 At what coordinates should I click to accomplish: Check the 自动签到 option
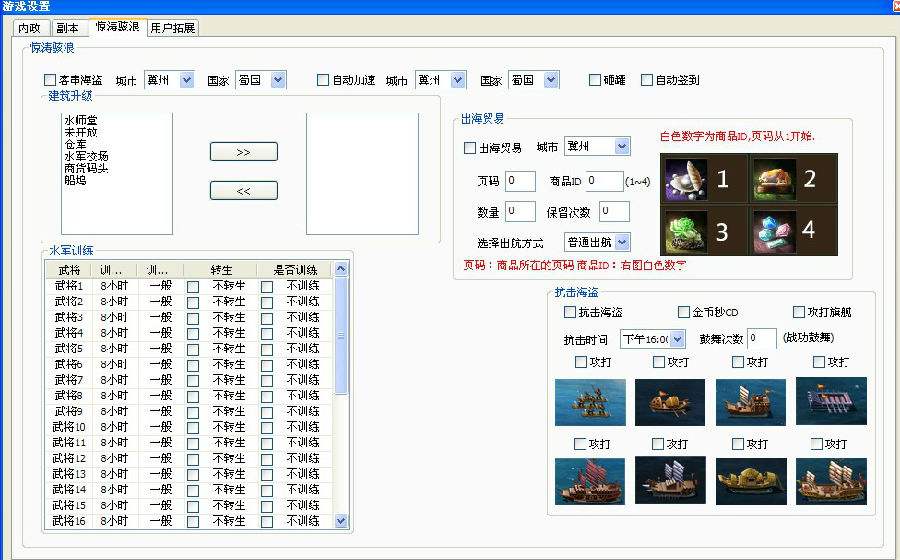click(x=647, y=80)
